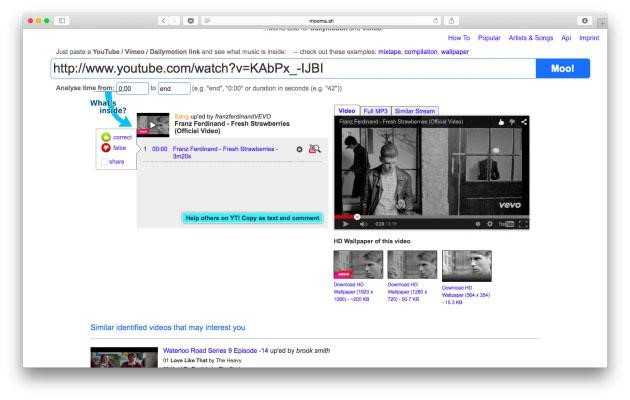Open the How To link
The width and height of the screenshot is (630, 400).
pyautogui.click(x=459, y=38)
